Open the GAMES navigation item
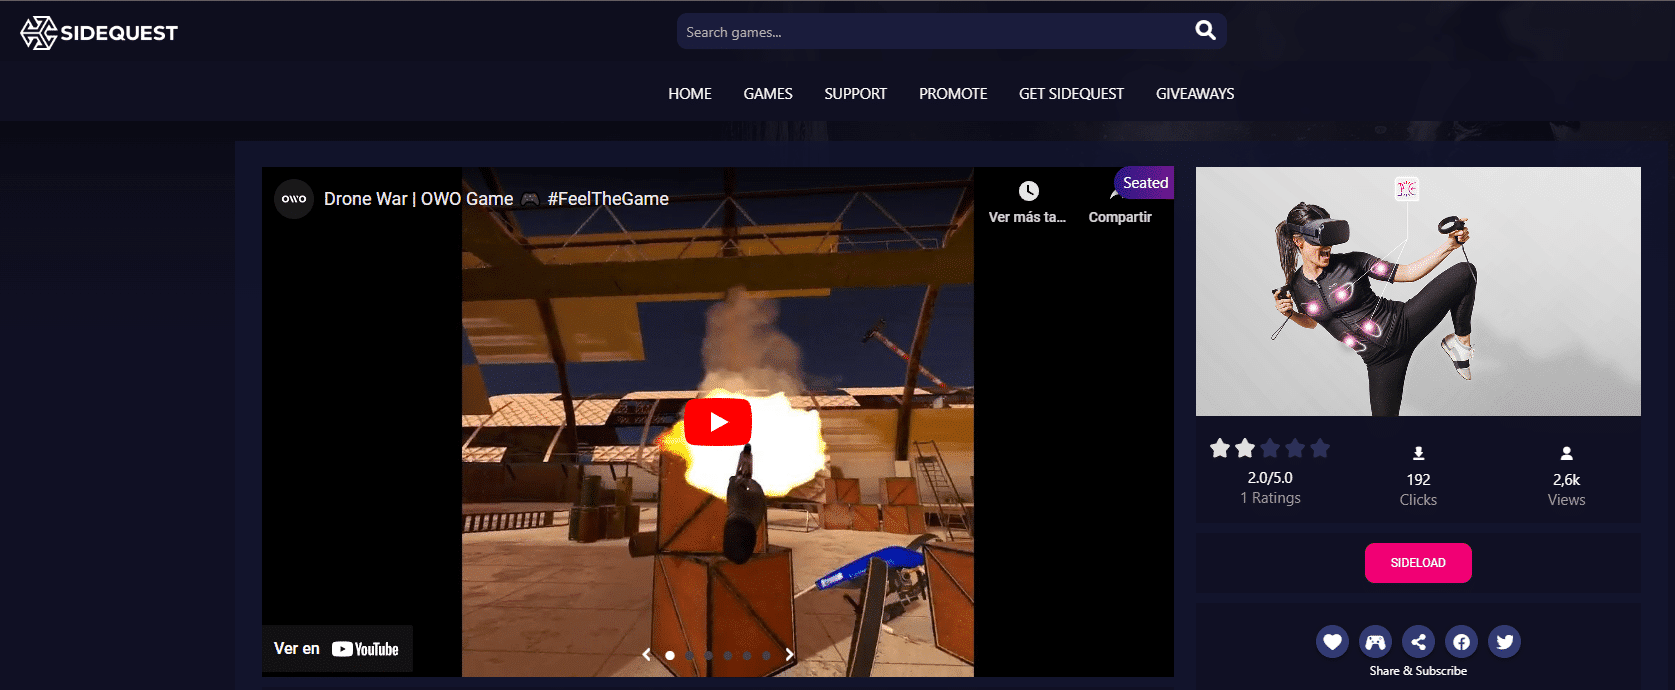The width and height of the screenshot is (1675, 690). 768,94
